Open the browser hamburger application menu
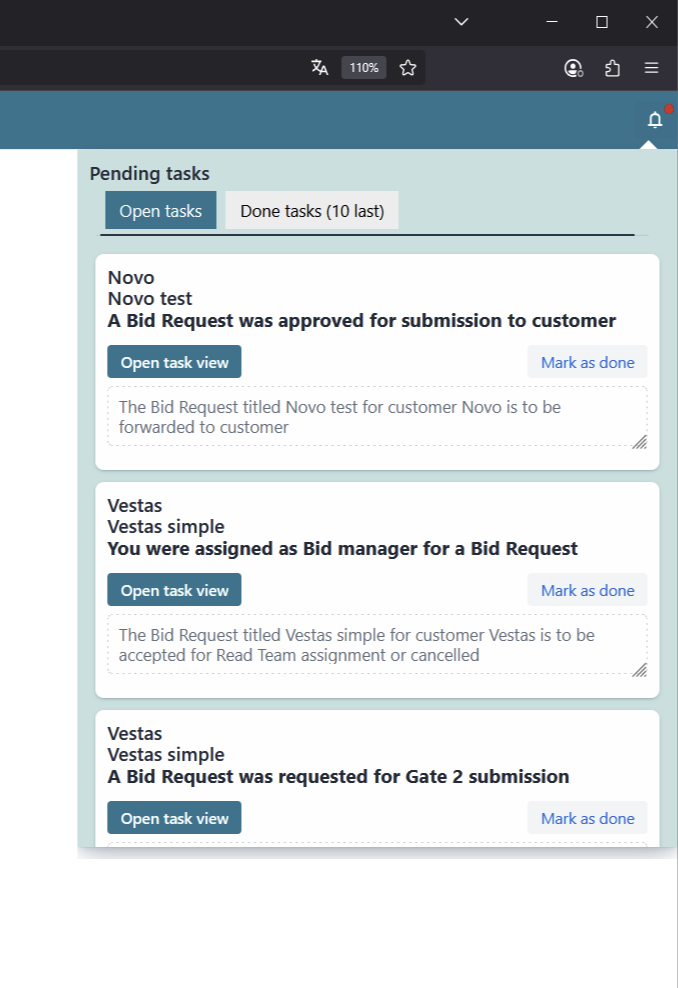Image resolution: width=678 pixels, height=988 pixels. click(x=651, y=68)
